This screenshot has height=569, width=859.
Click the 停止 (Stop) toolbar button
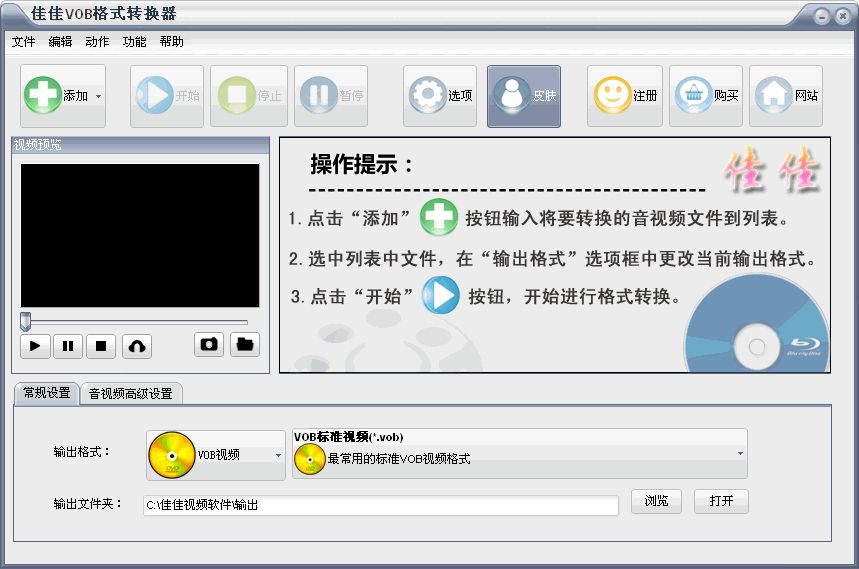tap(249, 96)
